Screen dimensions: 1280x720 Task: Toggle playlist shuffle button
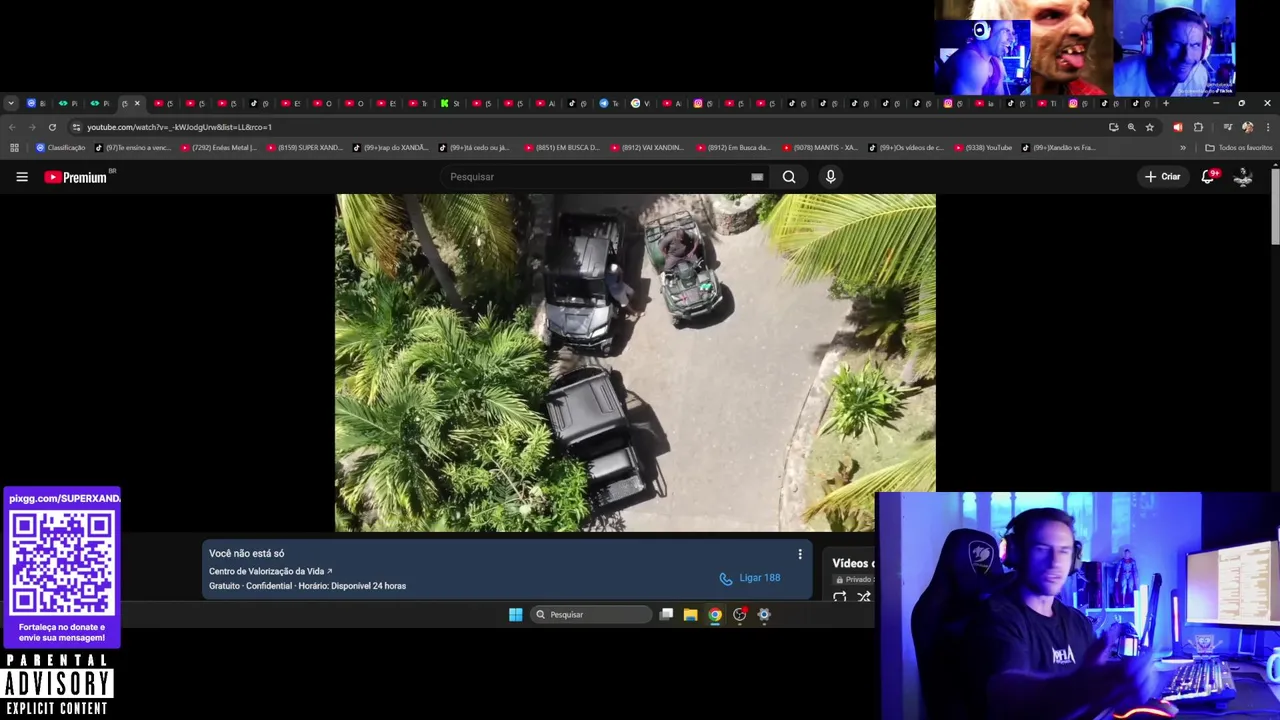tap(864, 597)
